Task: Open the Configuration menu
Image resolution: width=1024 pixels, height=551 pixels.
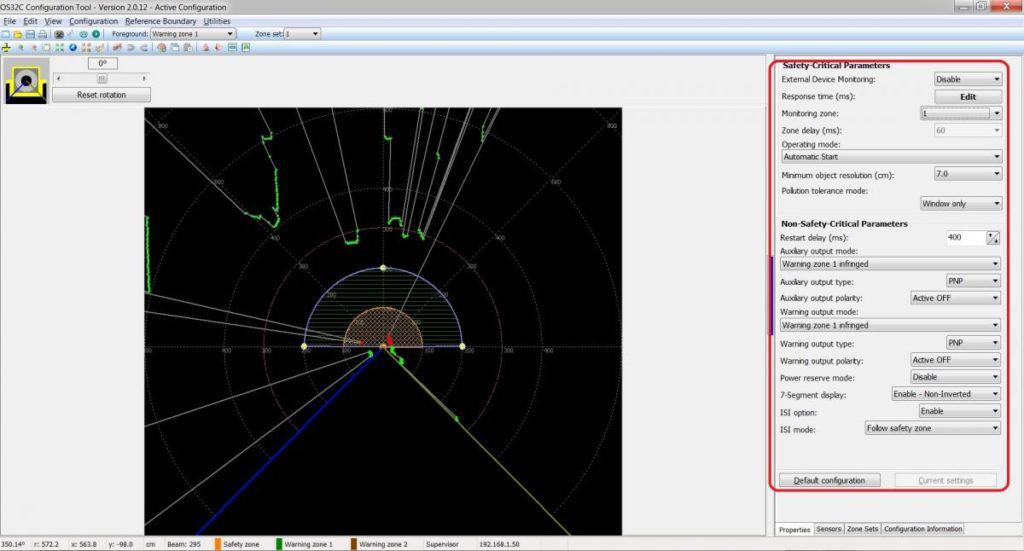Action: click(93, 21)
